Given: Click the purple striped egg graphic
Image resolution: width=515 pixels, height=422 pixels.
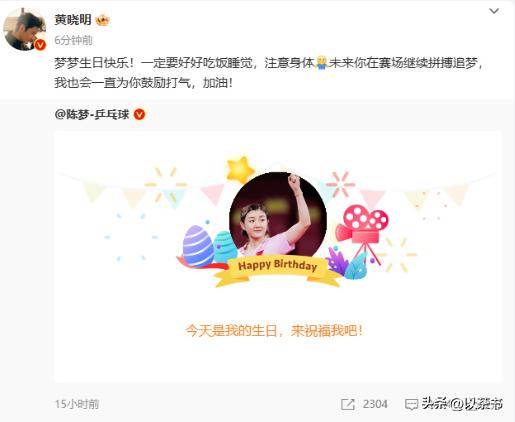Looking at the screenshot, I should click(x=198, y=246).
